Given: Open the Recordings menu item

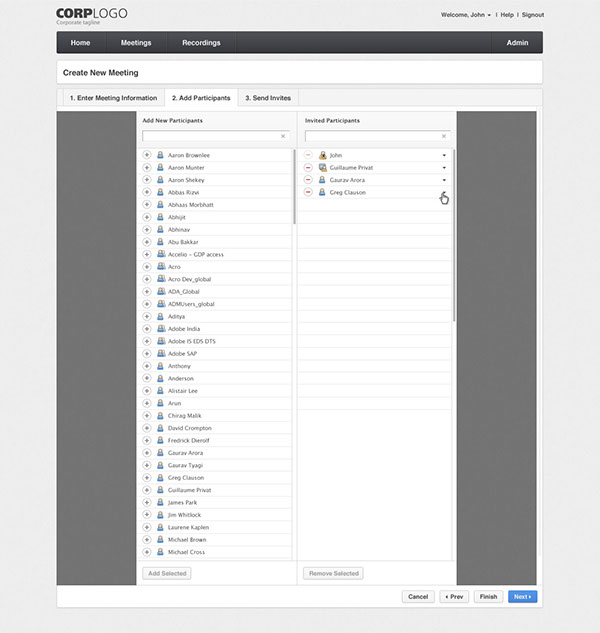Looking at the screenshot, I should (201, 43).
